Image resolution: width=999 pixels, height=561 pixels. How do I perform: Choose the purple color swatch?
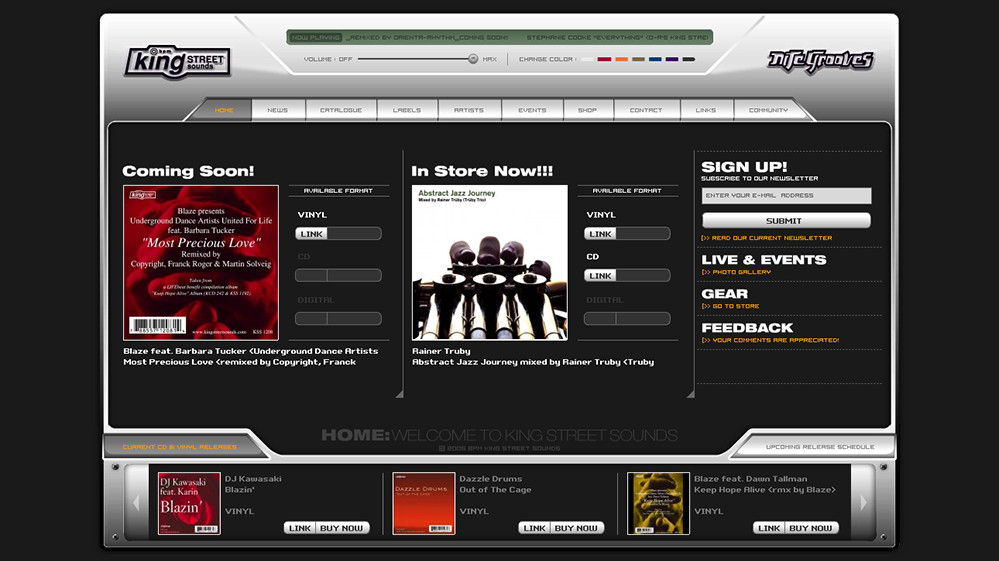(x=672, y=59)
